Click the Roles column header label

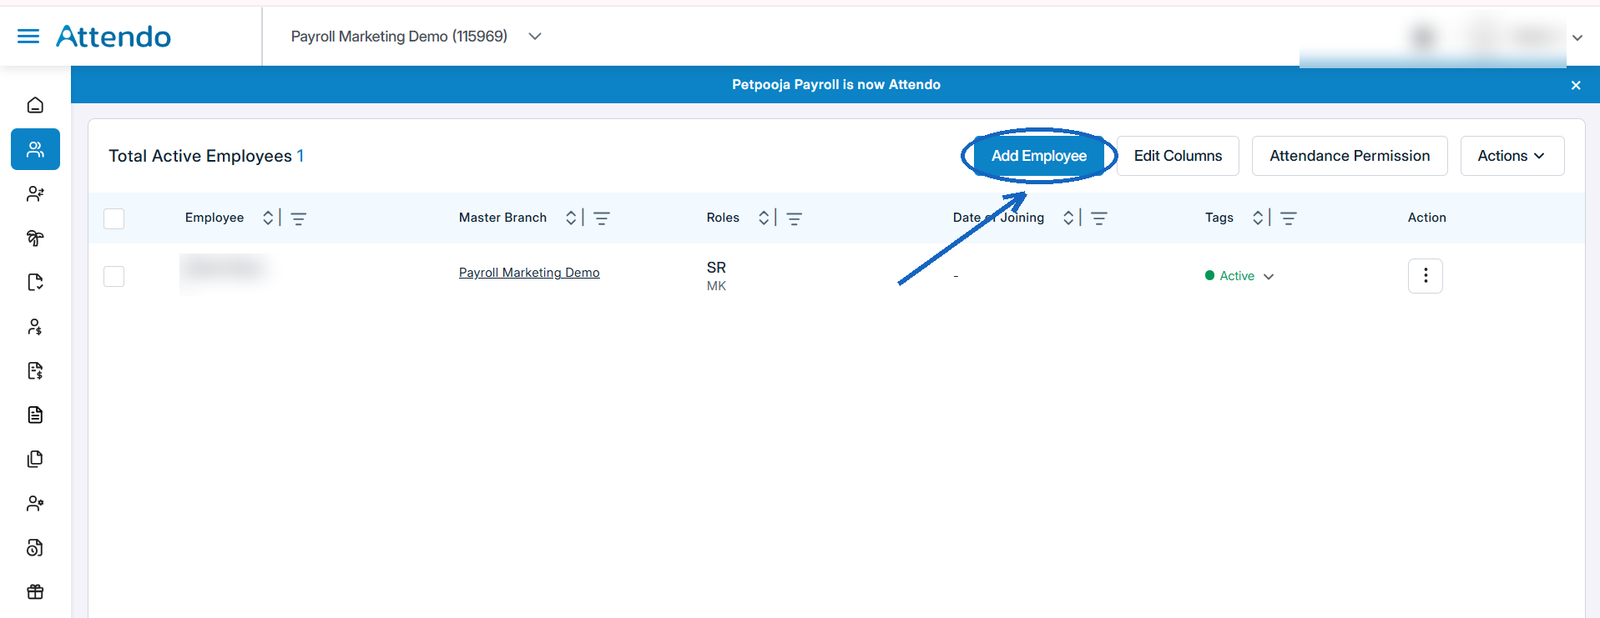pos(723,217)
